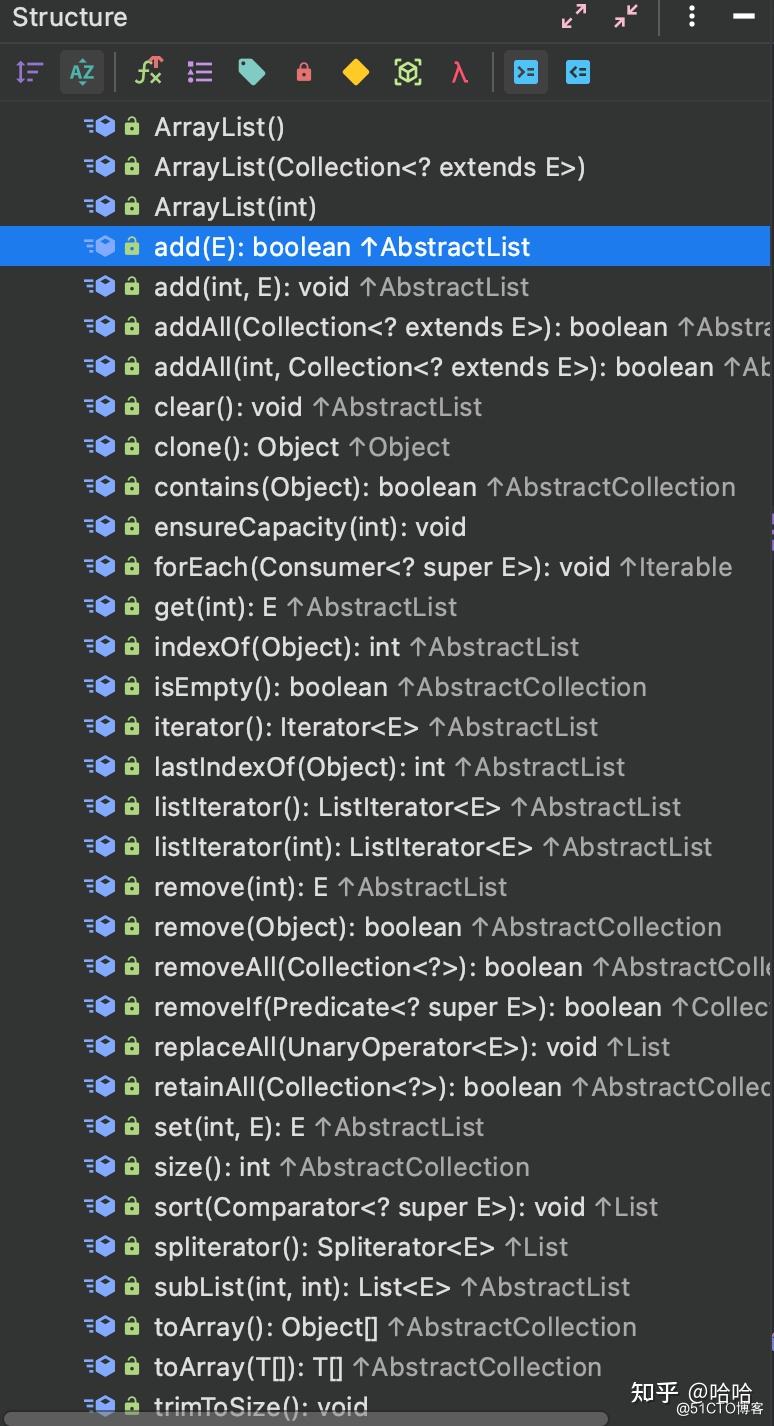Toggle the Sort Alphabetically button
Viewport: 774px width, 1426px height.
pyautogui.click(x=82, y=72)
